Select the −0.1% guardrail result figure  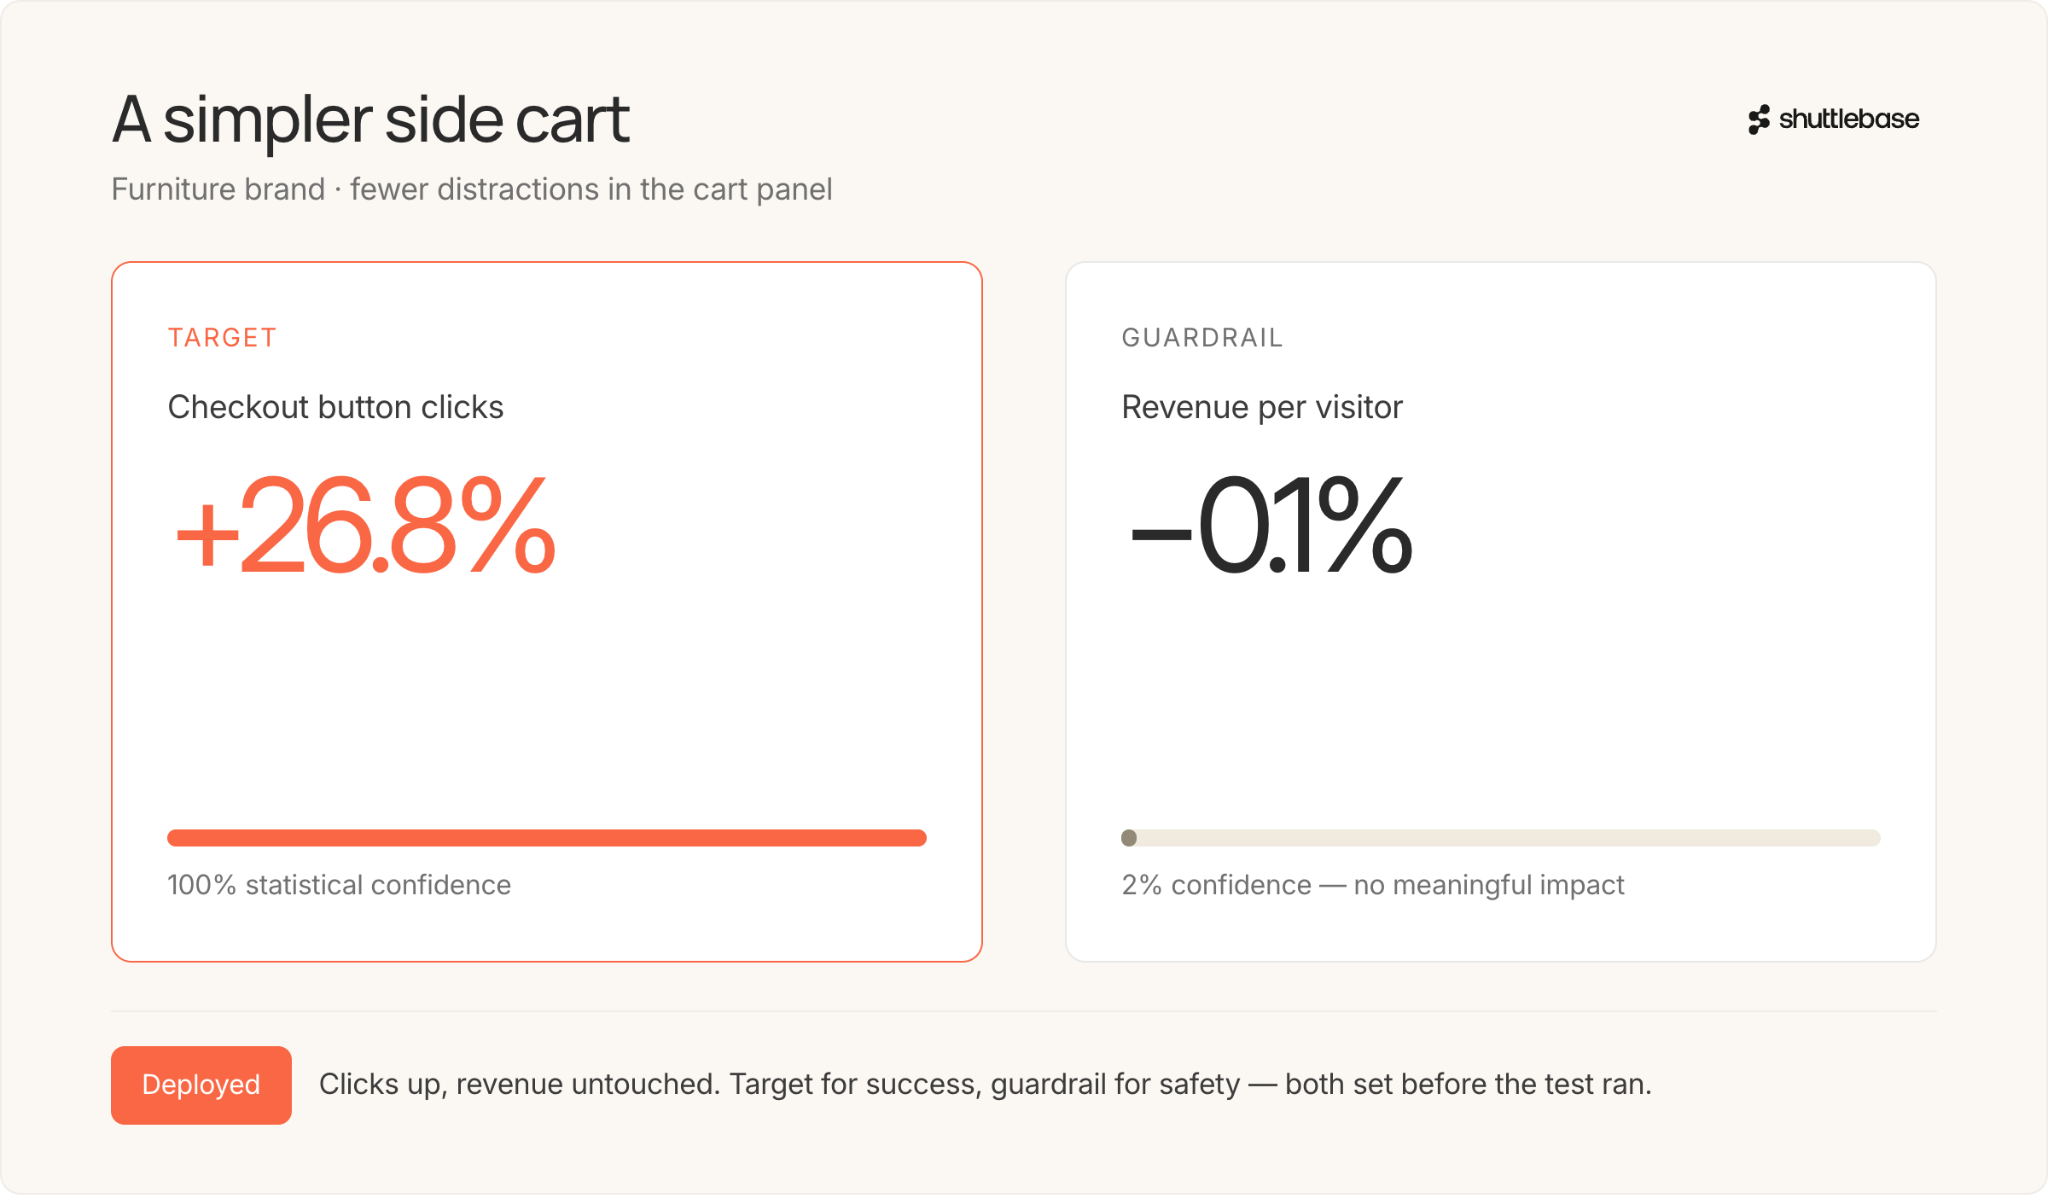point(1271,526)
